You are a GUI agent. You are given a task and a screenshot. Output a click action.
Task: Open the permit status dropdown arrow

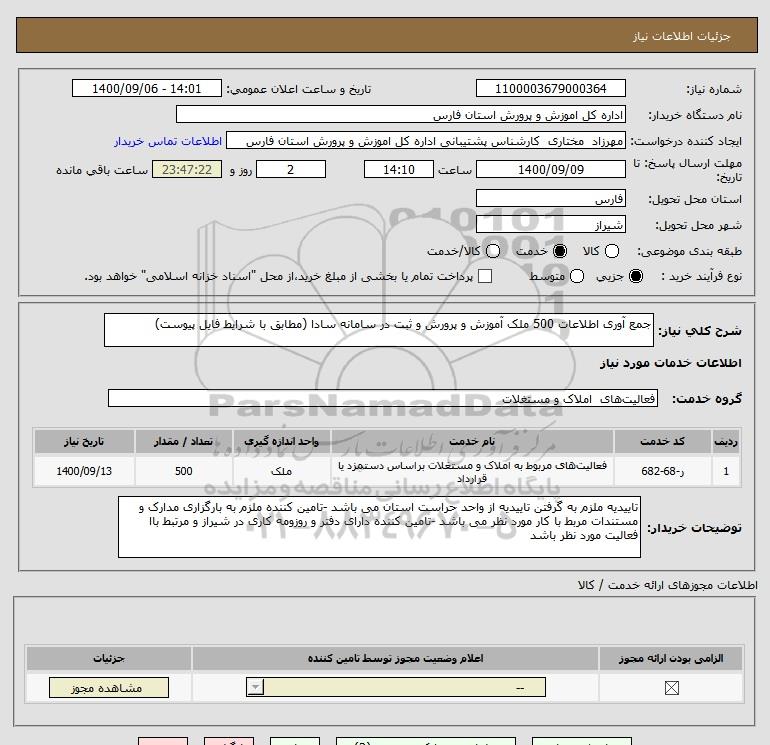point(255,687)
